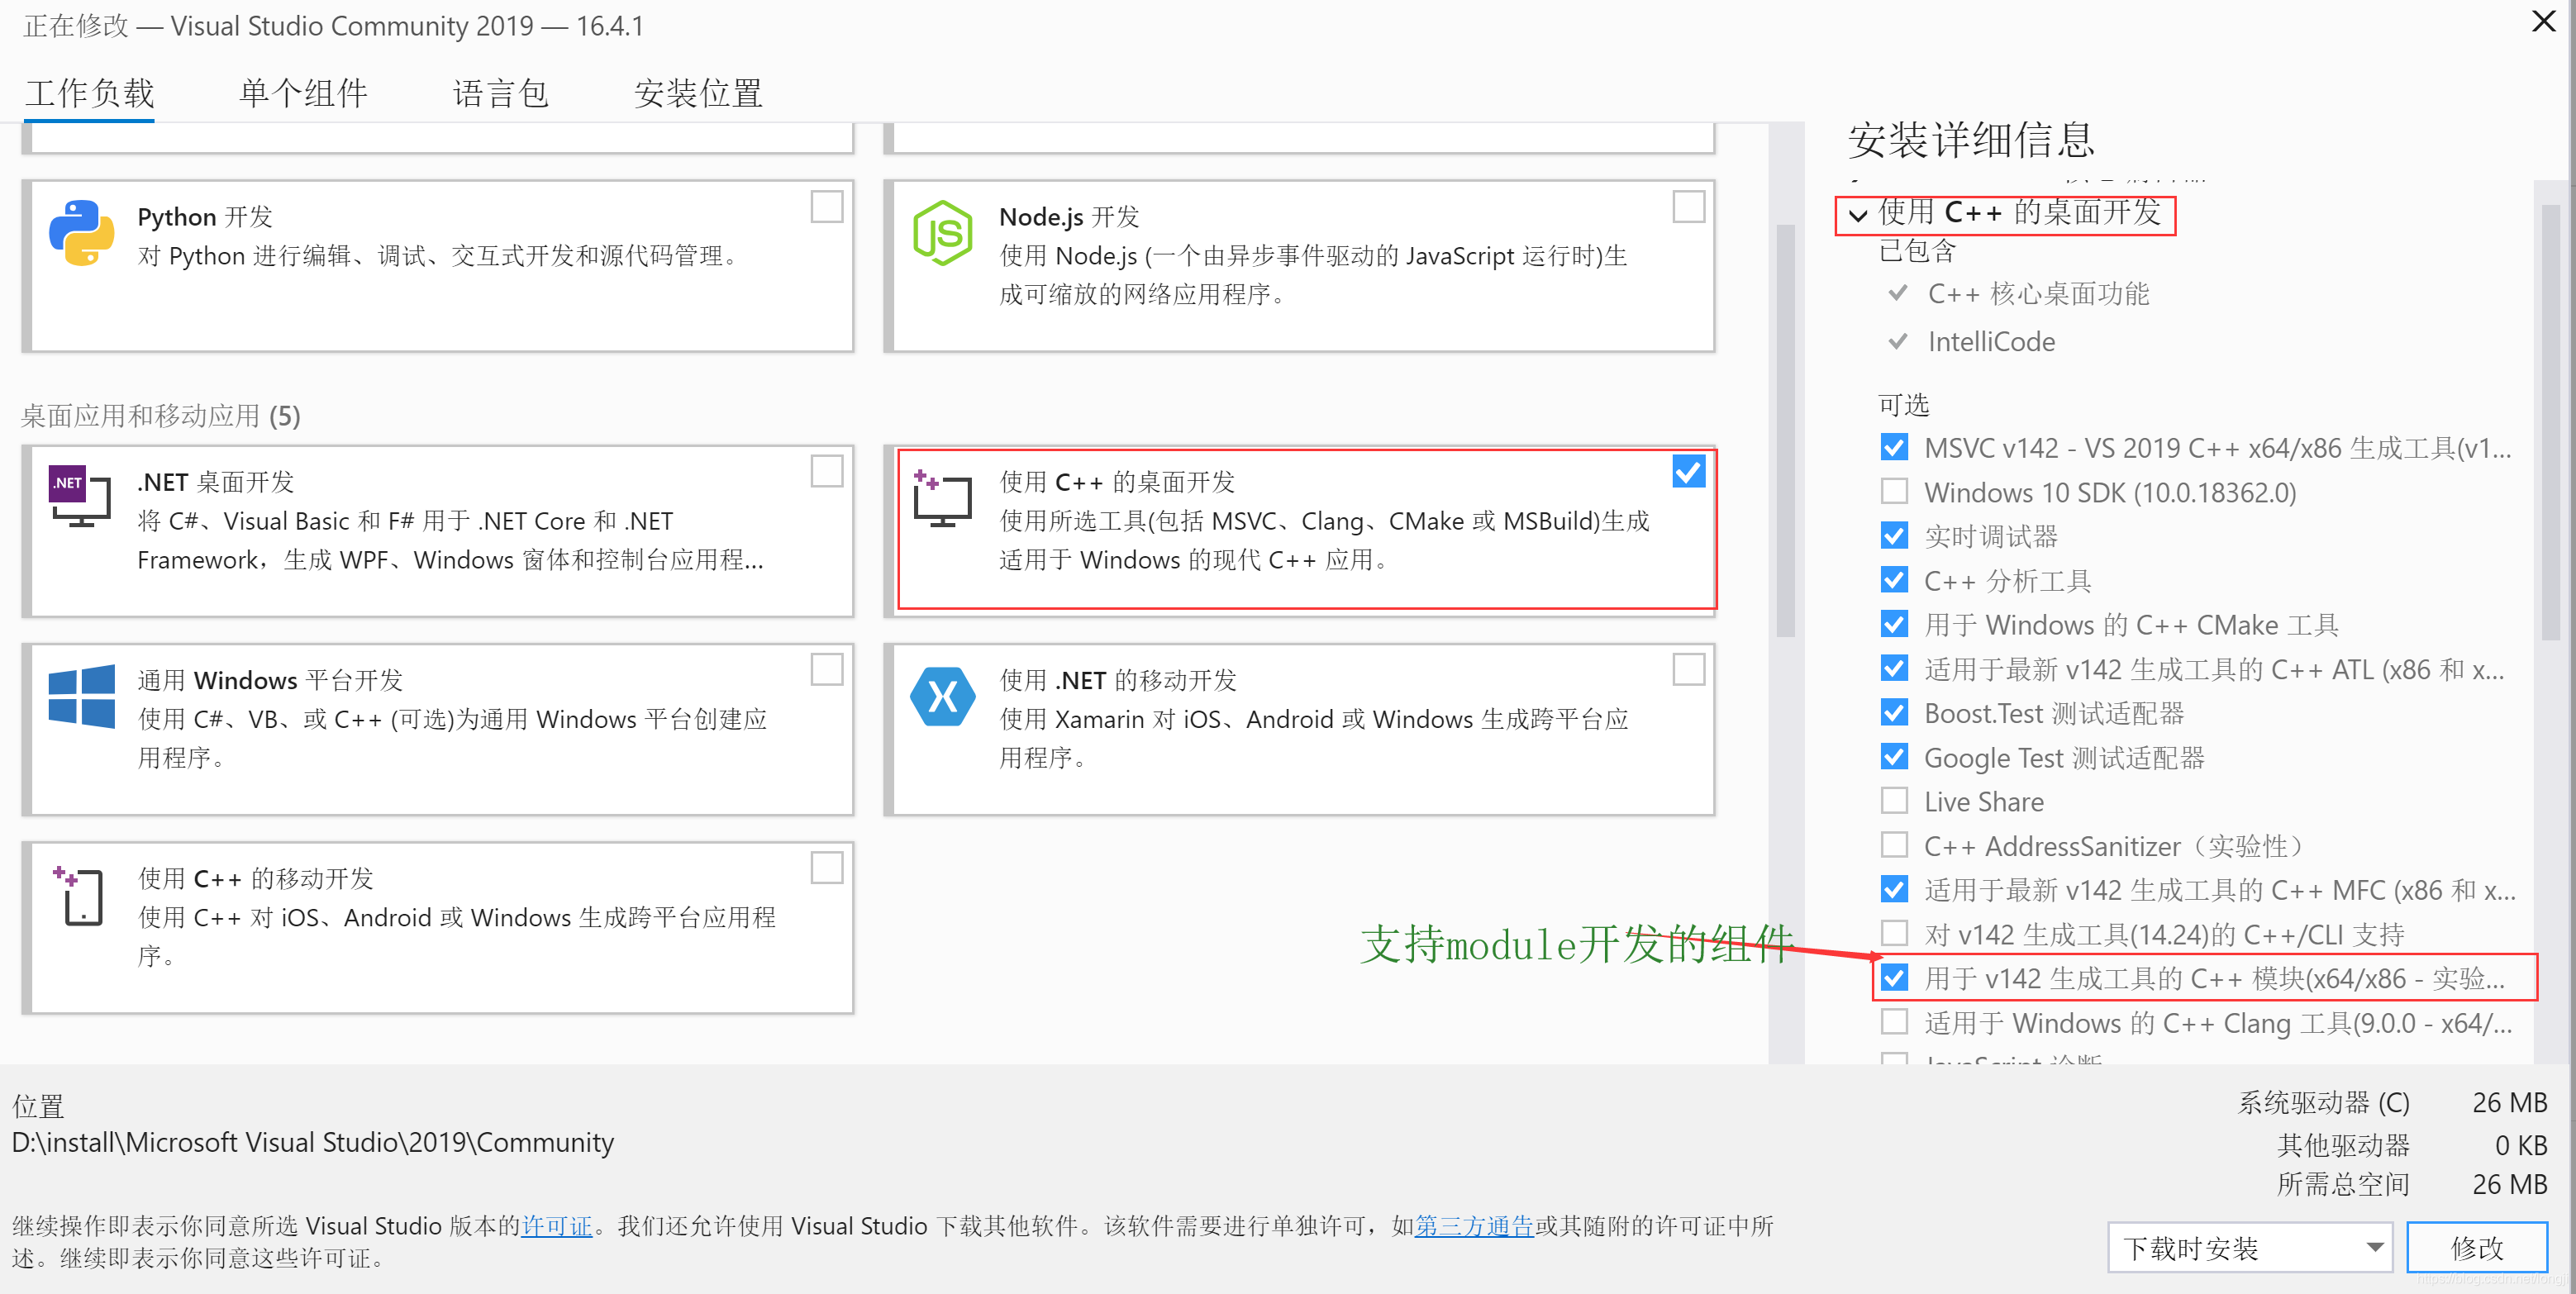Open the 许可证 license link
Screen dimensions: 2576x1294
(556, 1225)
